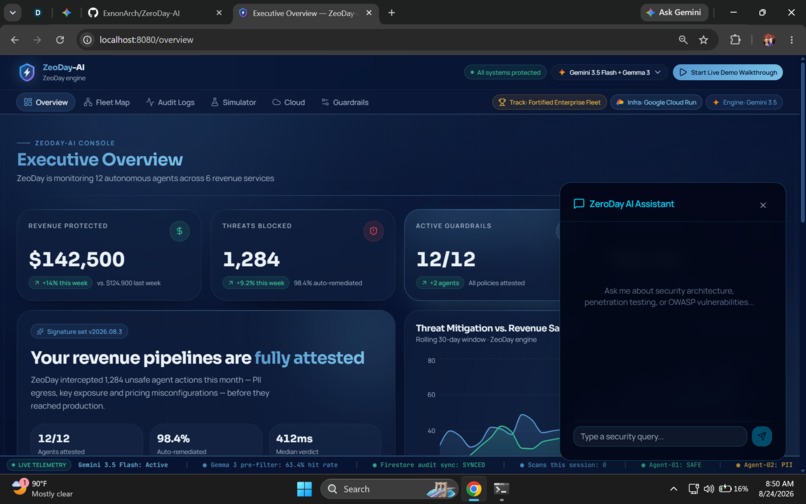This screenshot has width=806, height=504.
Task: Open the new tab plus button
Action: [392, 13]
